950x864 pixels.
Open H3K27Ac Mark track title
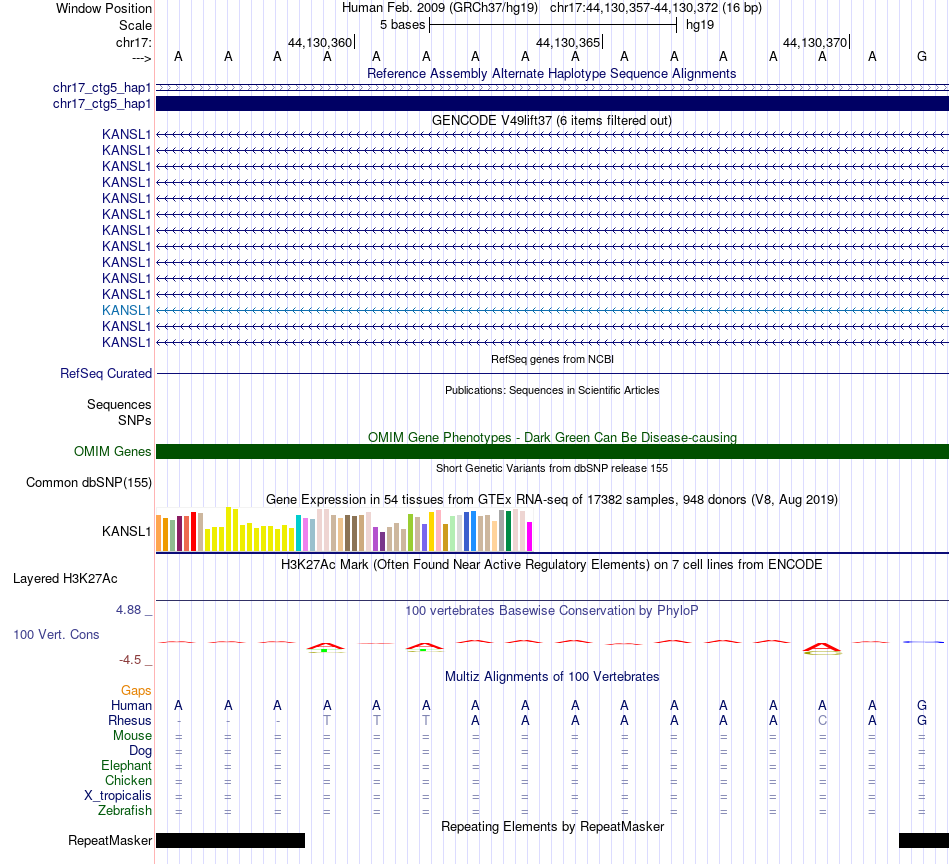(551, 565)
